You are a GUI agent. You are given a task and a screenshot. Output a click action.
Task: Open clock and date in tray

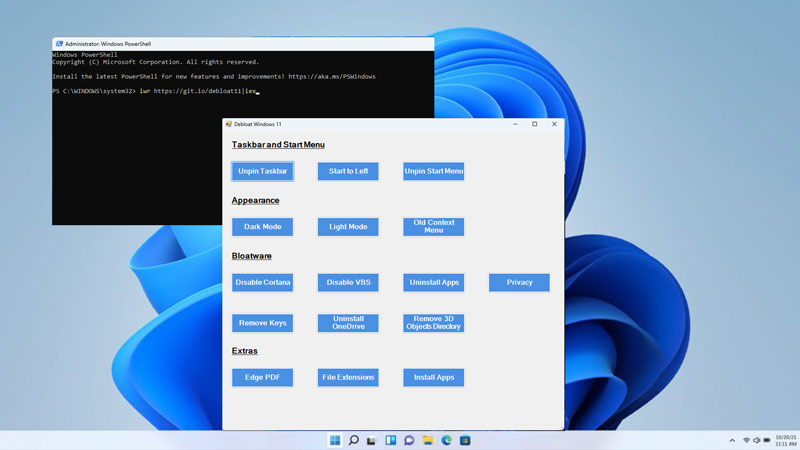click(x=786, y=441)
